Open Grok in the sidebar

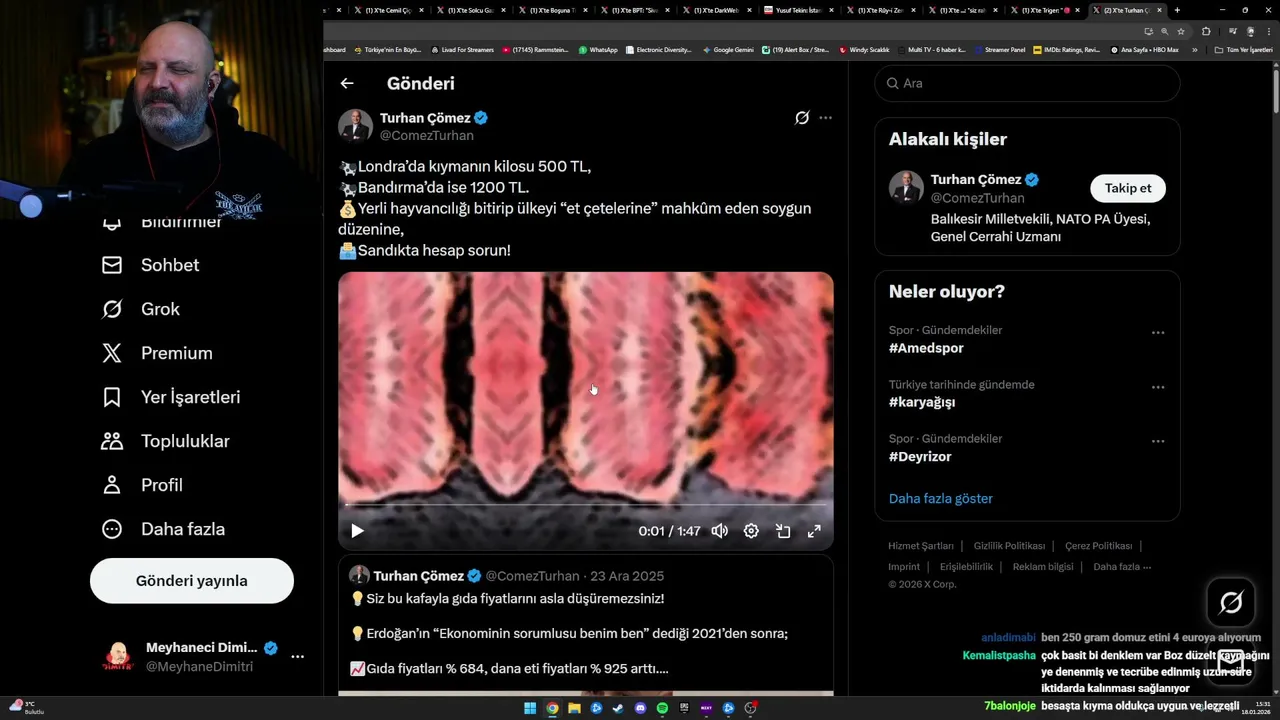tap(141, 309)
